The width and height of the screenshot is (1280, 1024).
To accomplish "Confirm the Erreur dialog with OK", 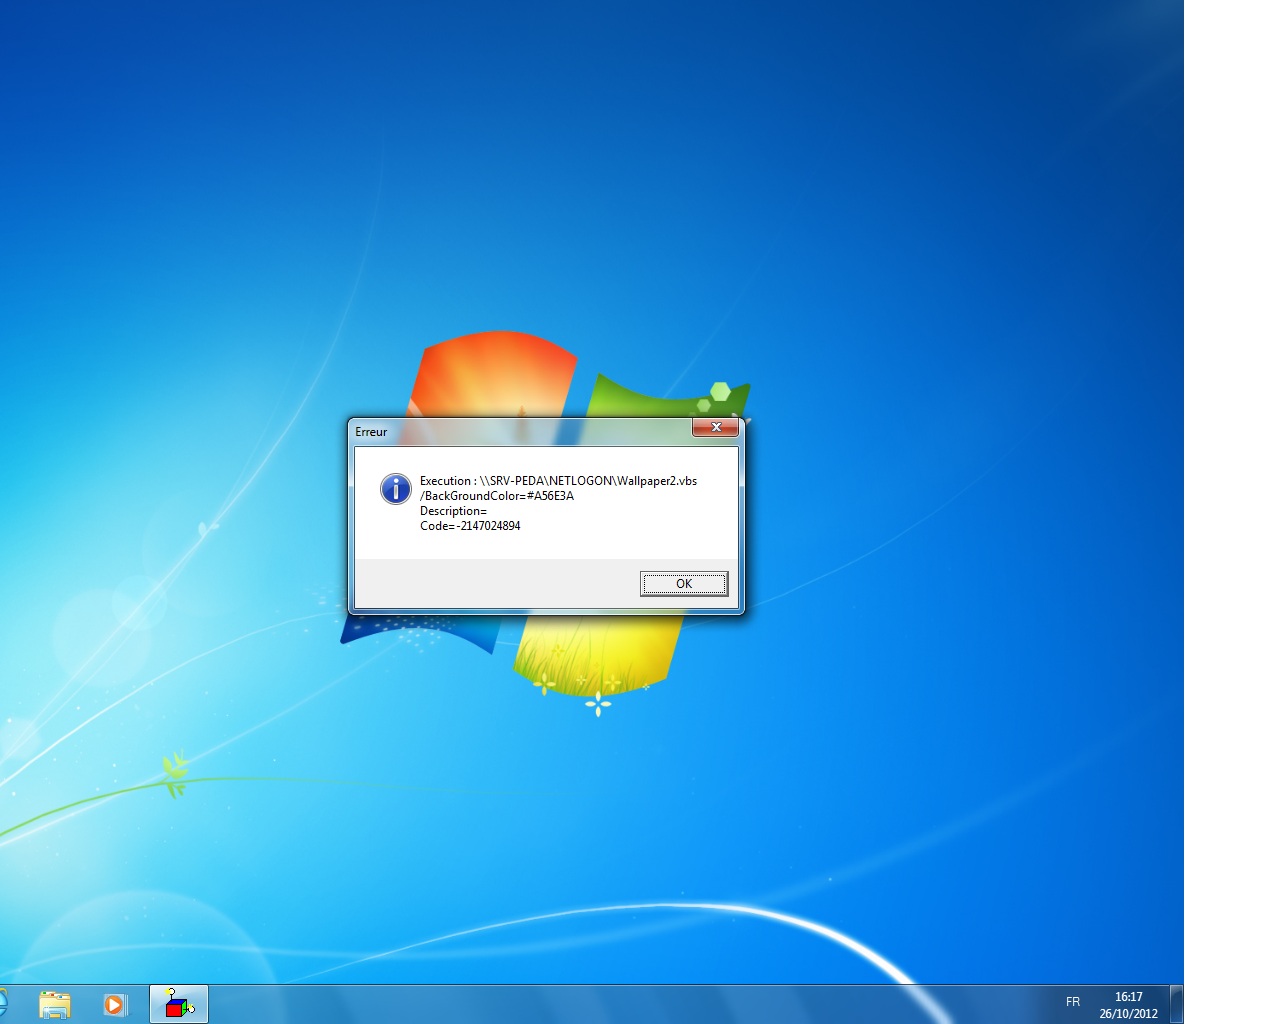I will 684,584.
